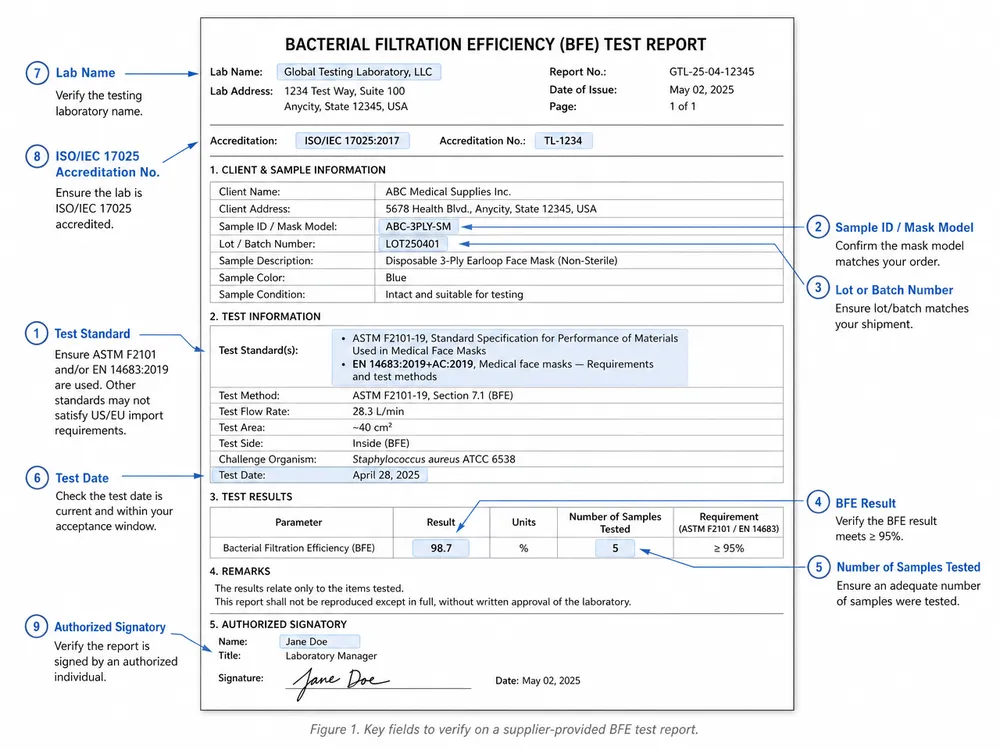Click the 'Units' column header
Viewport: 1000px width, 750px height.
click(x=524, y=522)
